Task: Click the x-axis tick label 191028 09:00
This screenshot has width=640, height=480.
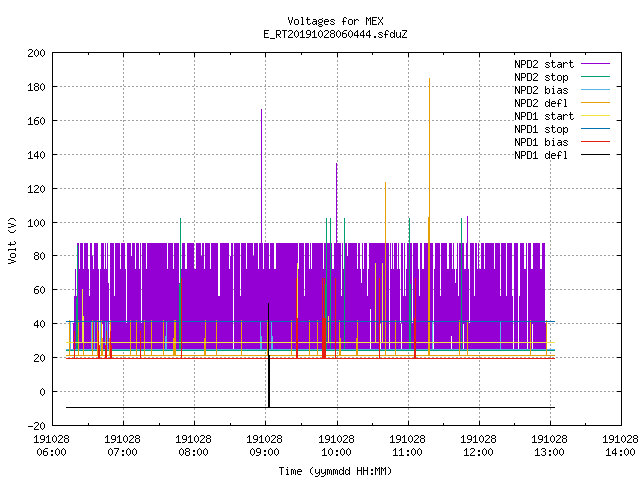Action: (x=264, y=445)
